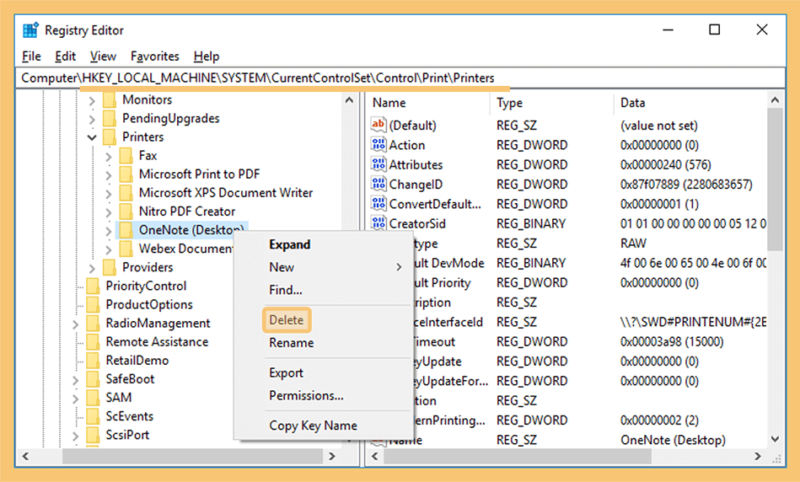
Task: Expand the Microsoft Print to PDF key
Action: tap(109, 175)
